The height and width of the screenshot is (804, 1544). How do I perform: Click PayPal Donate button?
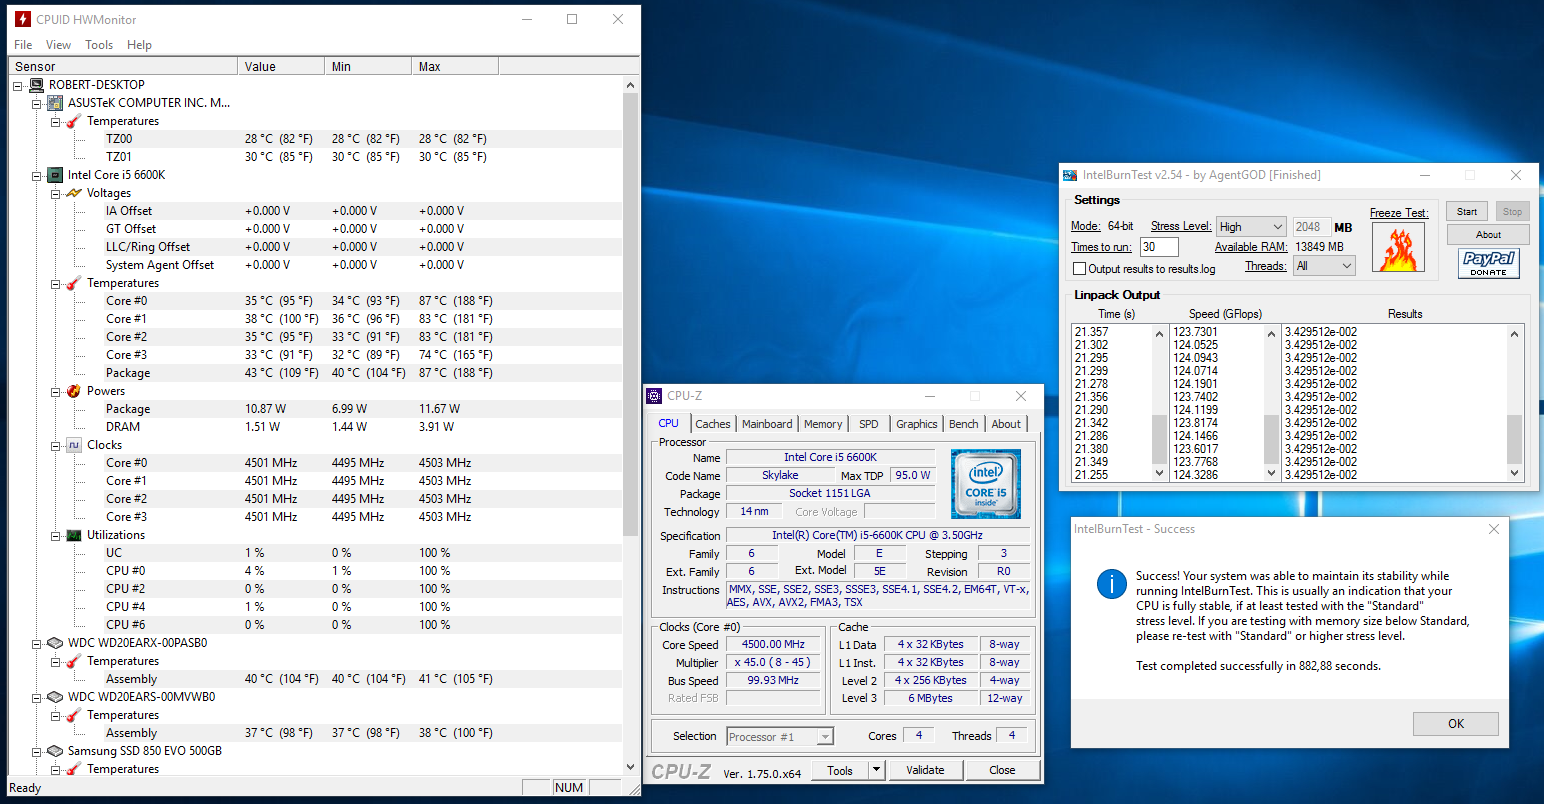point(1488,263)
